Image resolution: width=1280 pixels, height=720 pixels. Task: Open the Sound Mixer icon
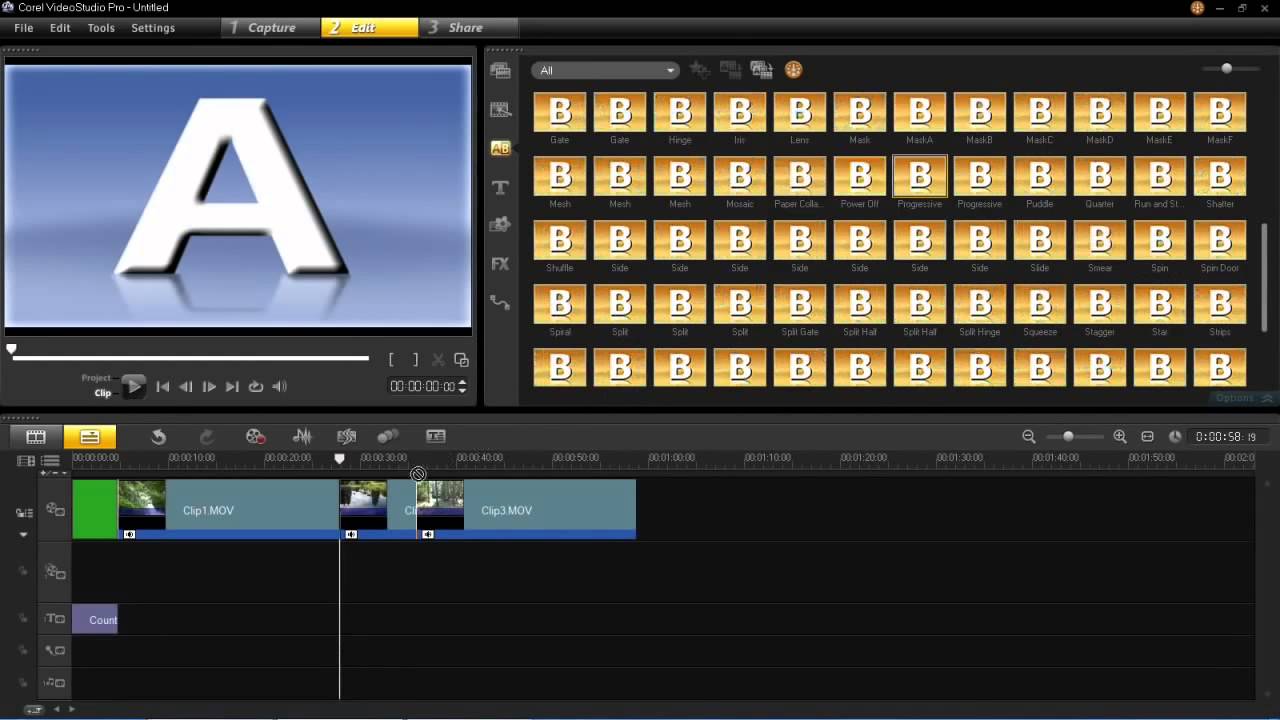point(302,436)
